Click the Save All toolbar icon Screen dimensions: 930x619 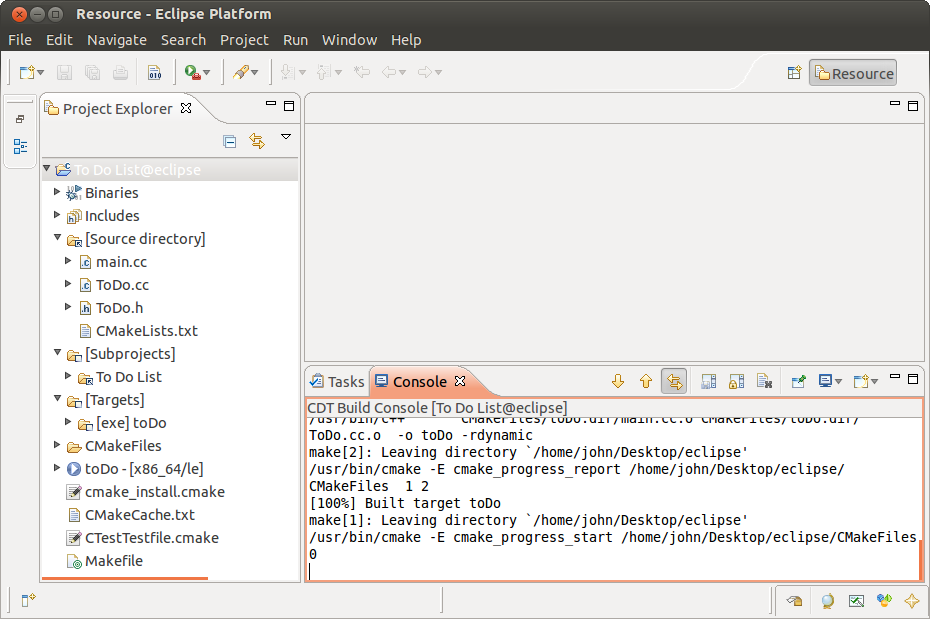click(x=93, y=72)
